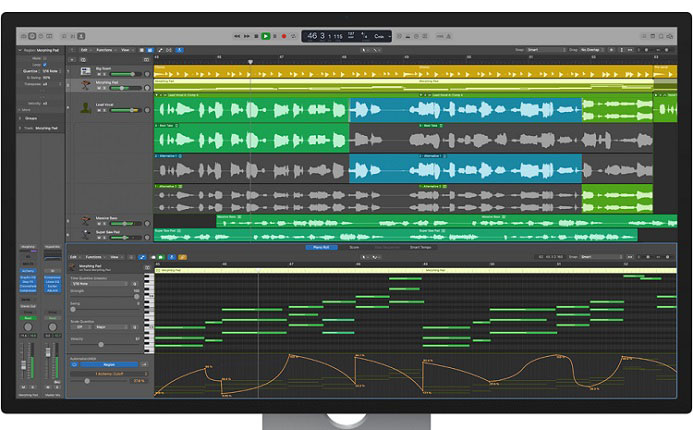693x430 pixels.
Task: Toggle the Automation power button in Piano Roll
Action: [x=75, y=365]
